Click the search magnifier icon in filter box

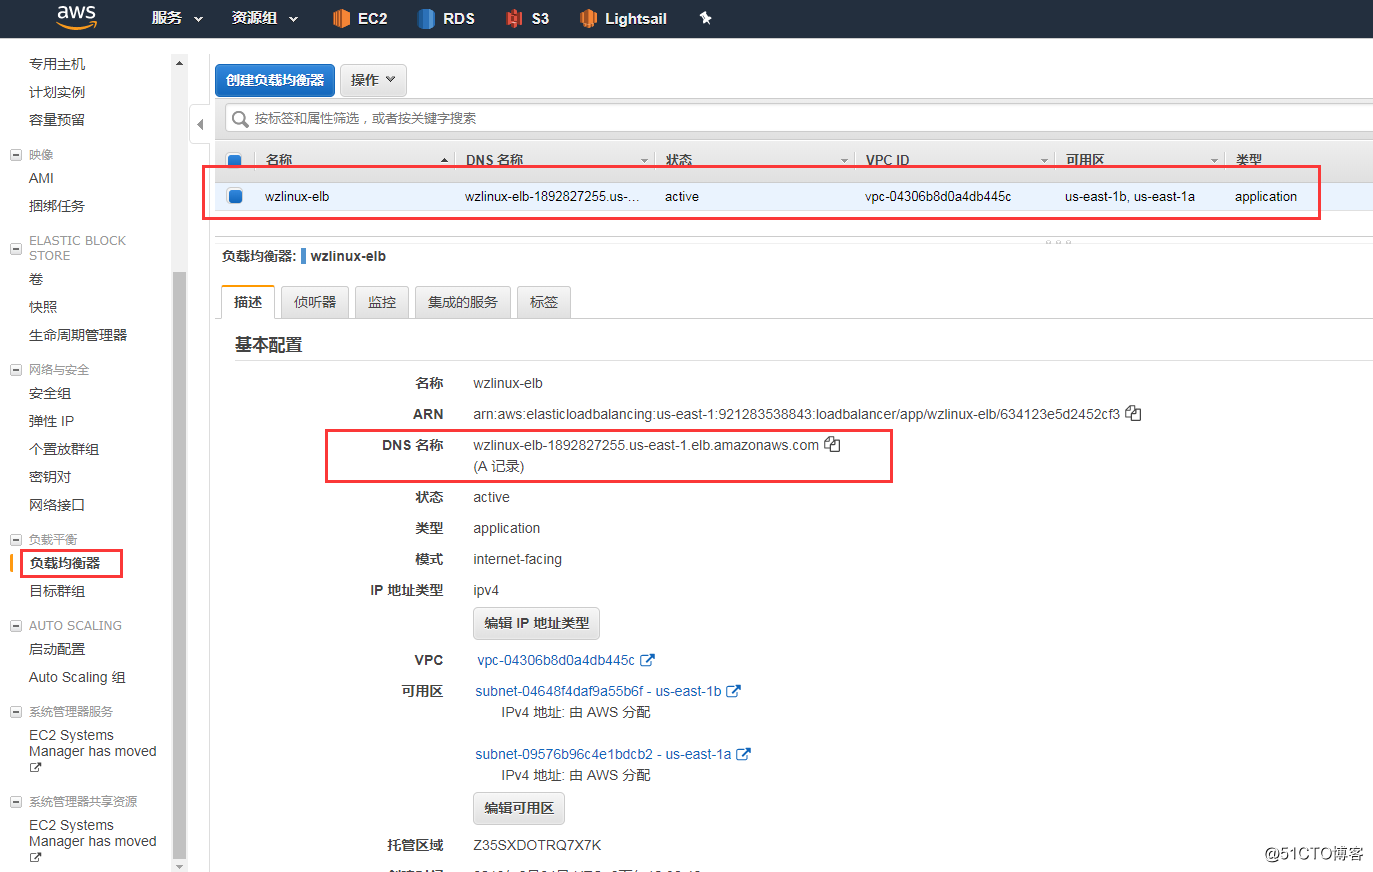point(240,119)
